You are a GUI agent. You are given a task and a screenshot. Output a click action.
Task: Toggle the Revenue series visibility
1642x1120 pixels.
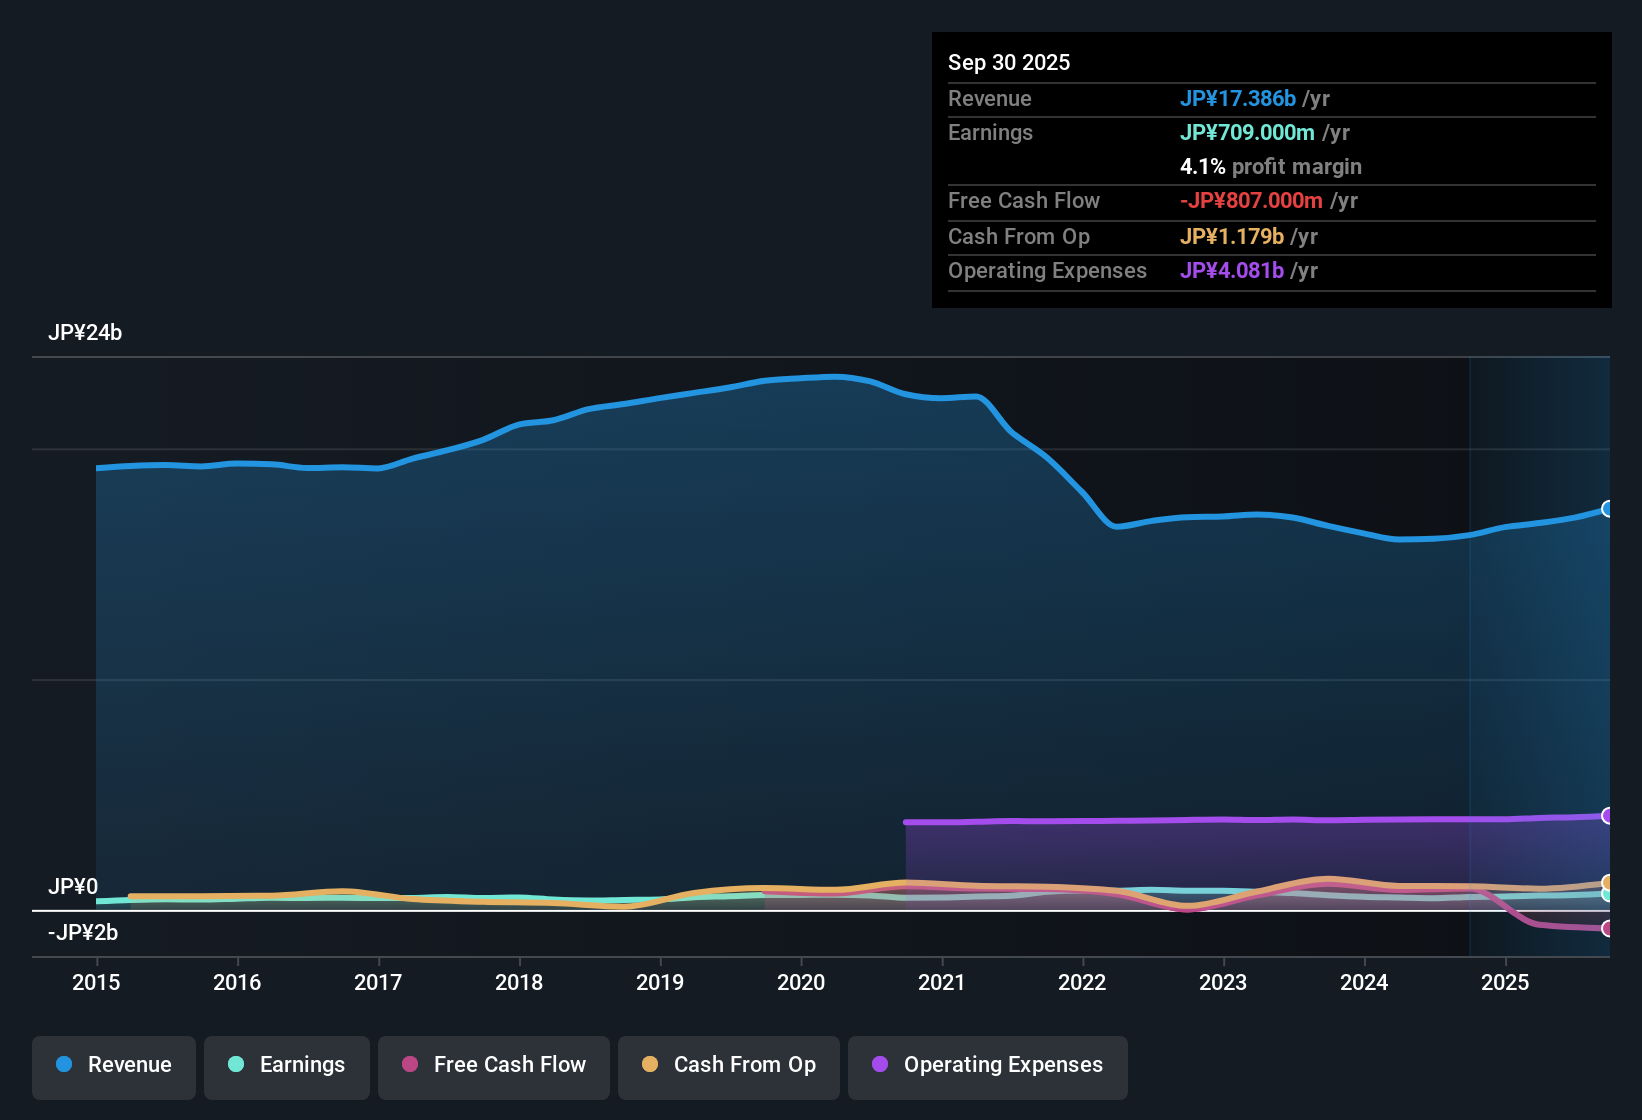pyautogui.click(x=113, y=1065)
